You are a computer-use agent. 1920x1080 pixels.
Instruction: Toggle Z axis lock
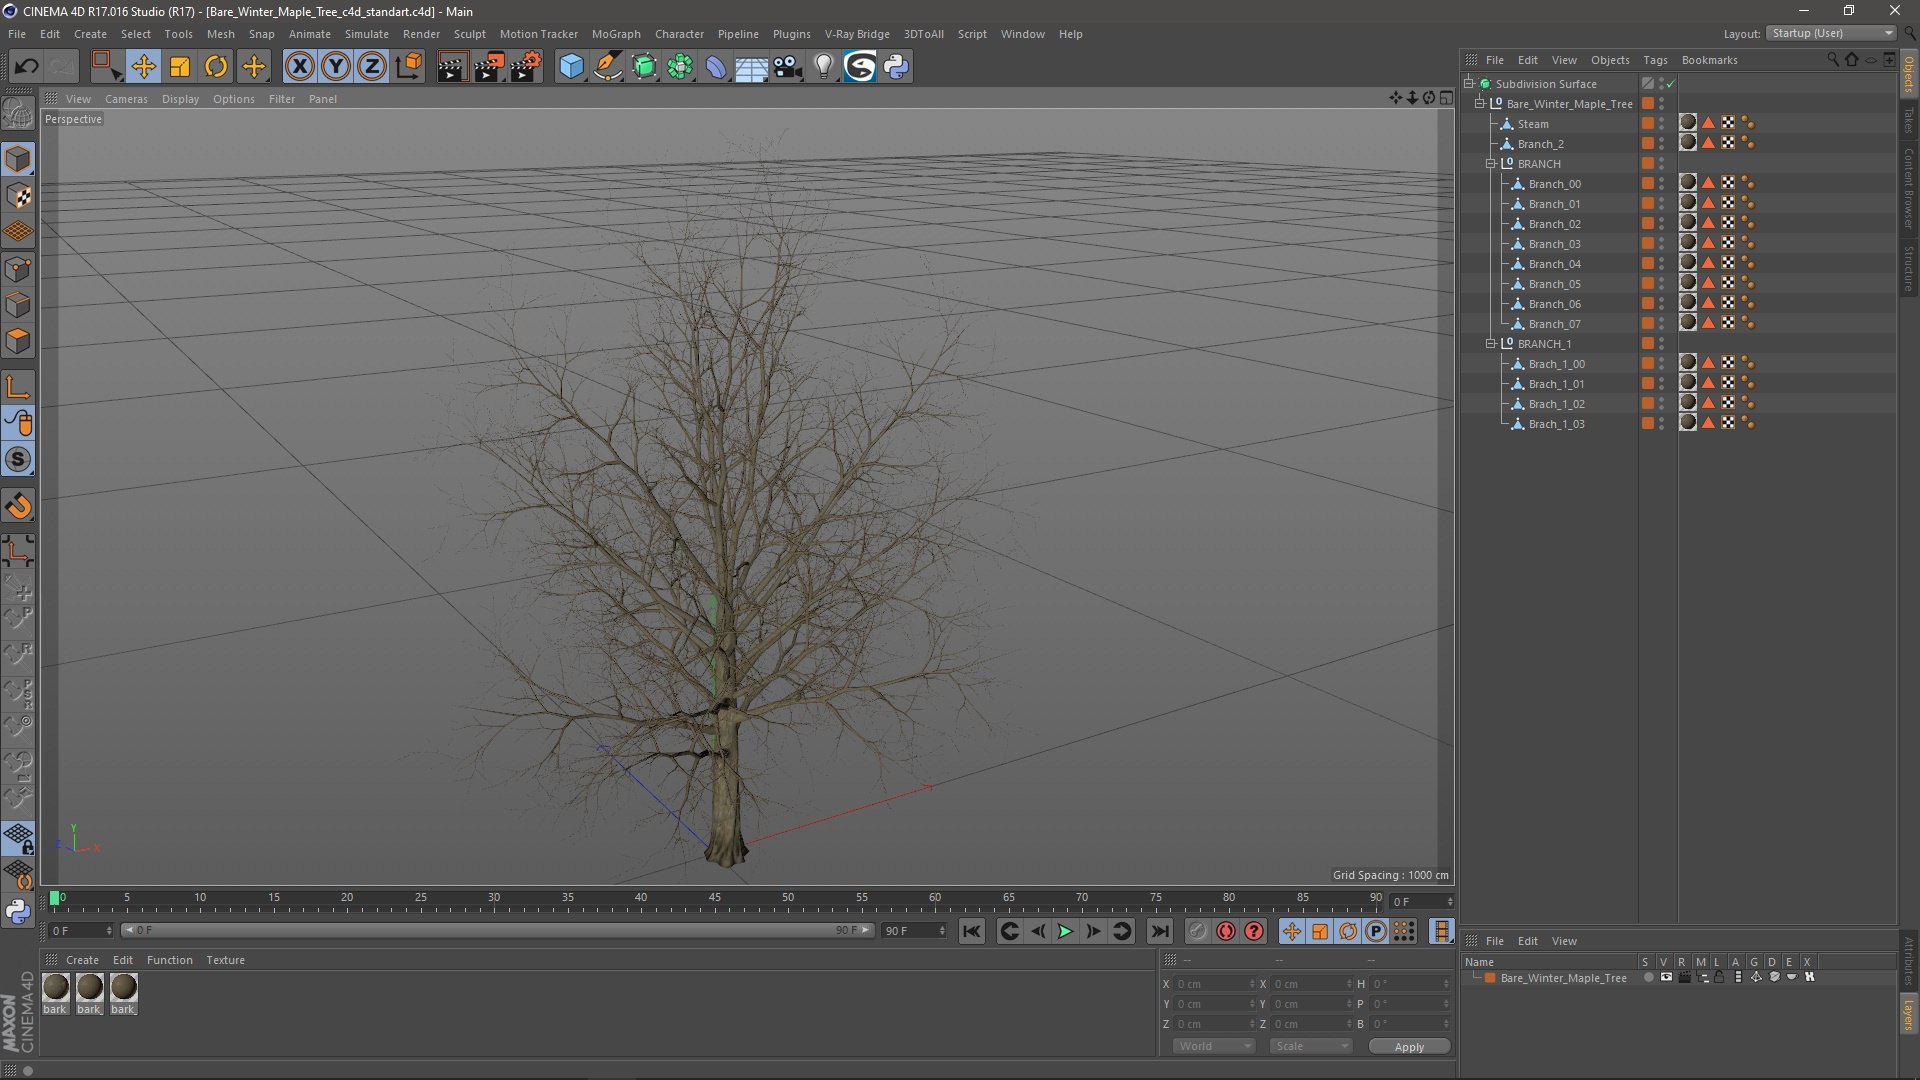coord(372,67)
